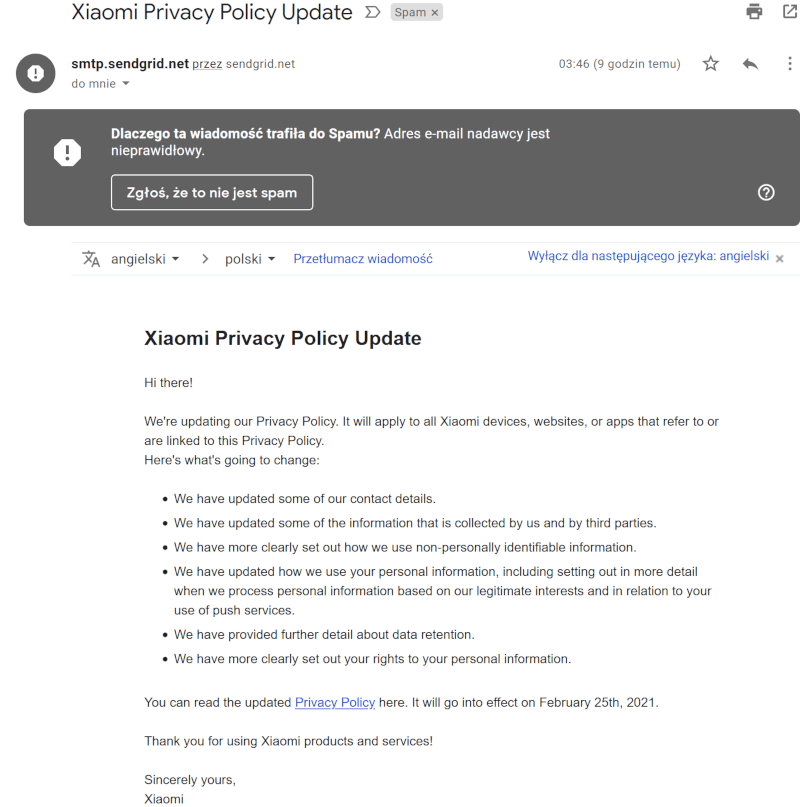Open the Privacy Policy link
This screenshot has height=807, width=800.
pos(334,702)
